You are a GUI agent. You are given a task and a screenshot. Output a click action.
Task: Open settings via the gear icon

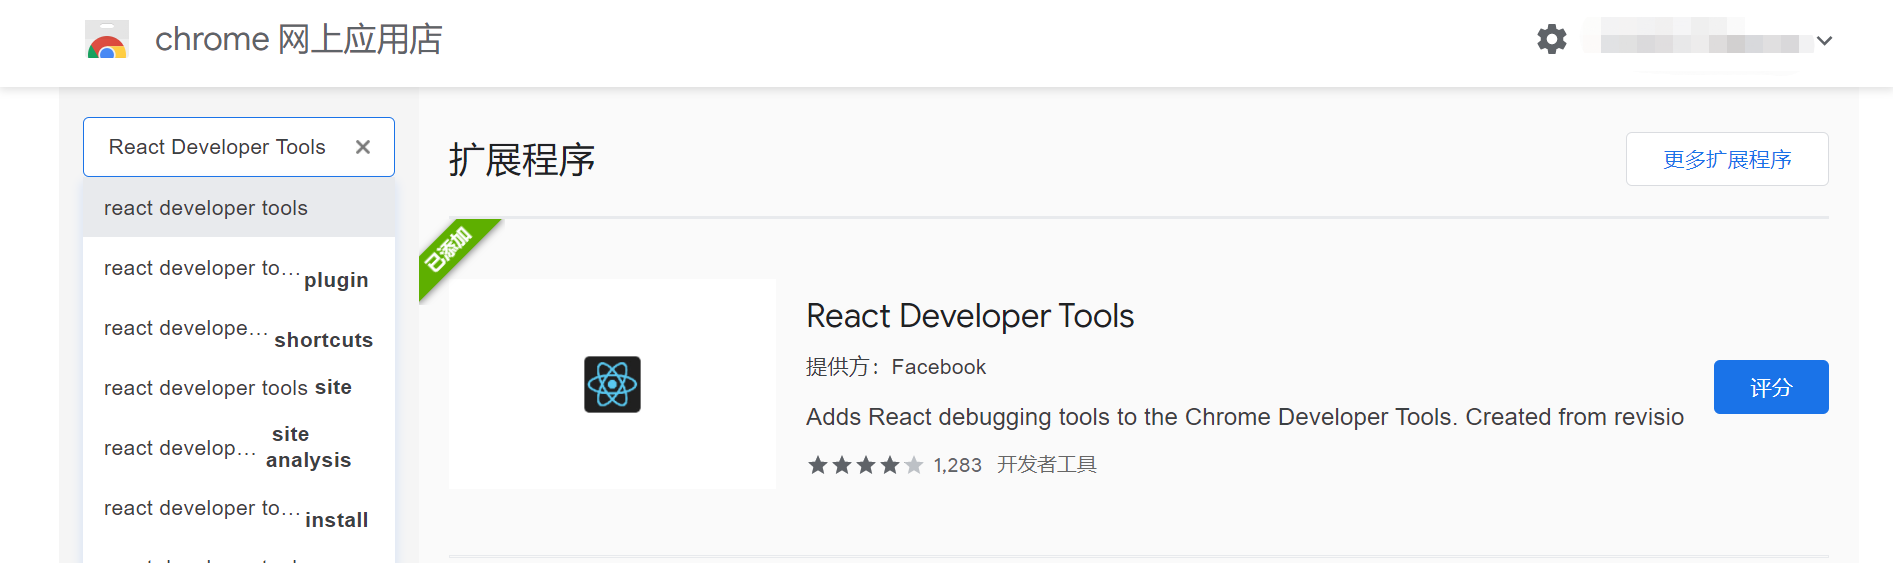click(1551, 39)
